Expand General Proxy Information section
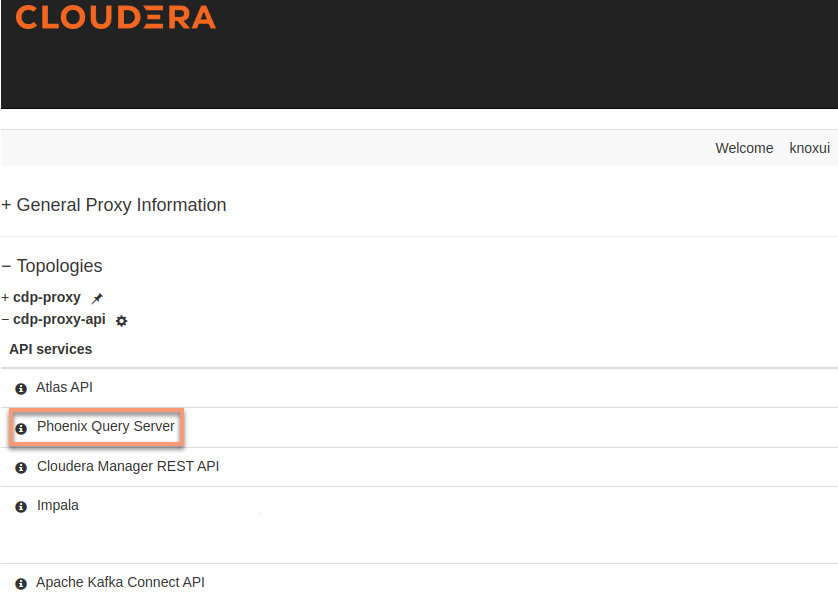The image size is (838, 616). click(x=6, y=205)
